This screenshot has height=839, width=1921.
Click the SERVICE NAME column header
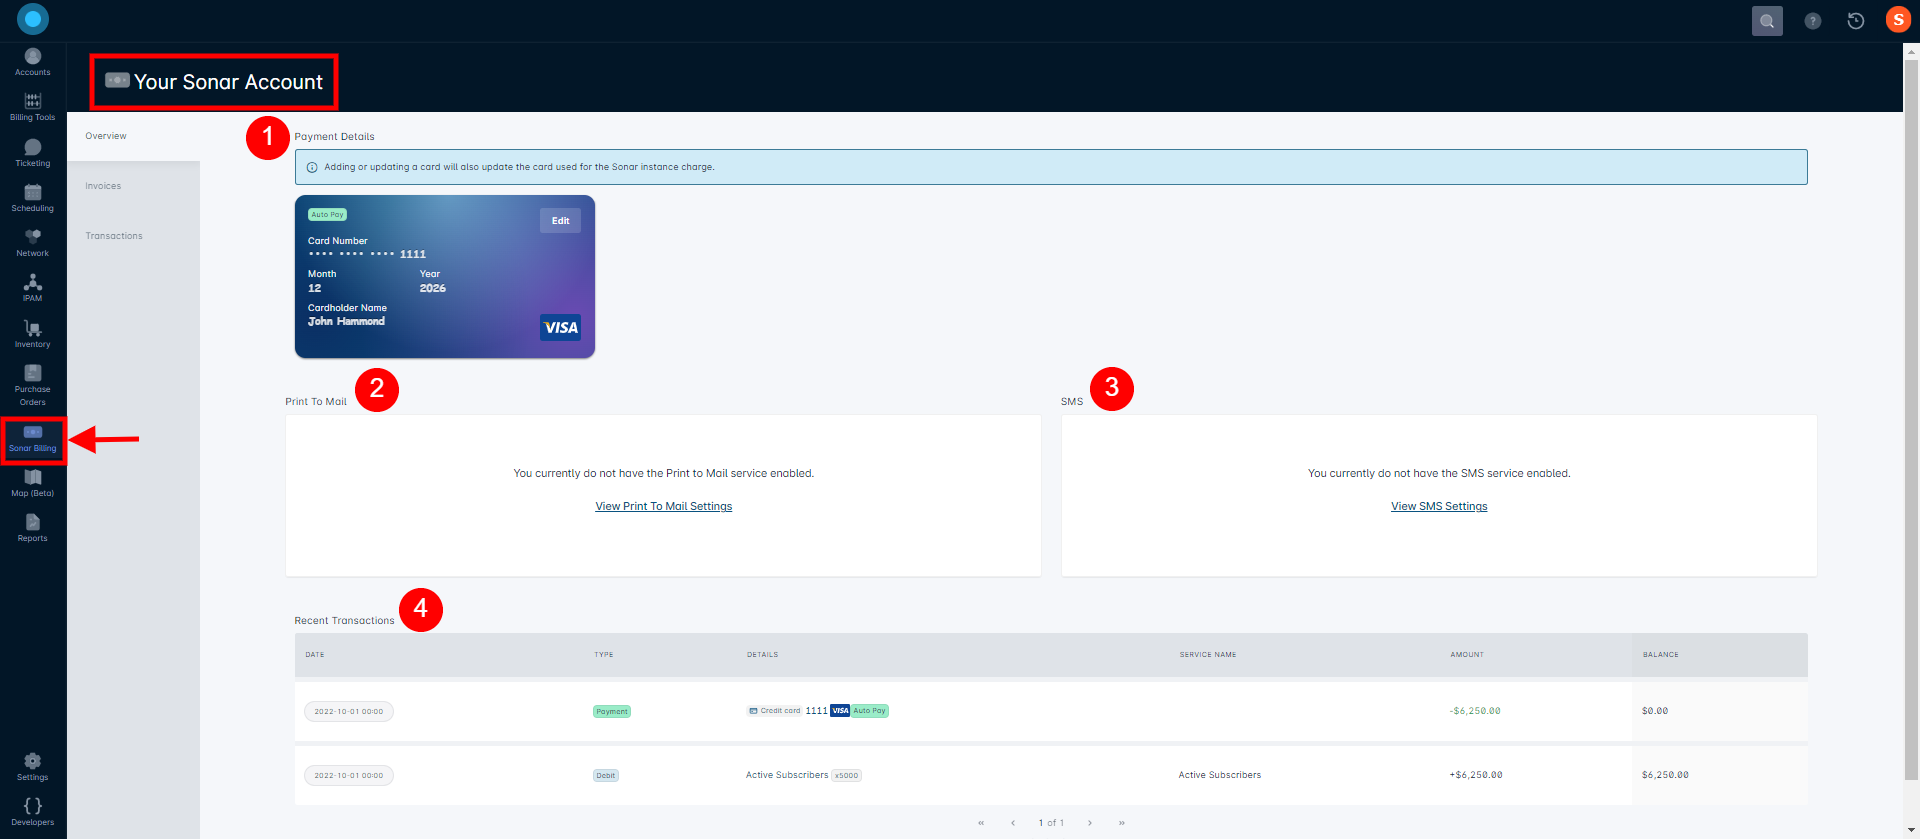[x=1208, y=655]
